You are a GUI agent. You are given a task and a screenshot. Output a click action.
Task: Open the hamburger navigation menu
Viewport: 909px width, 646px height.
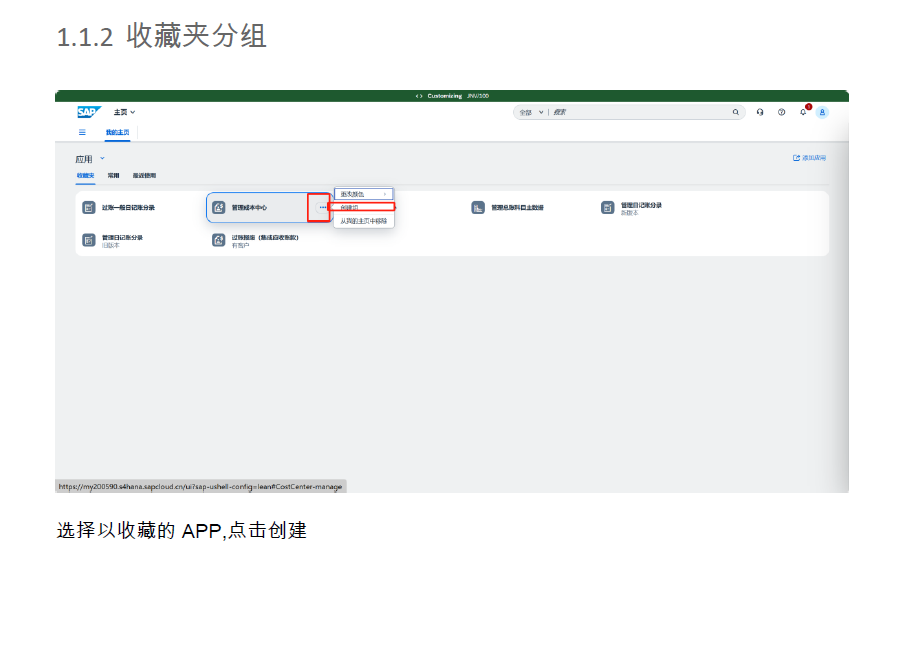point(82,132)
